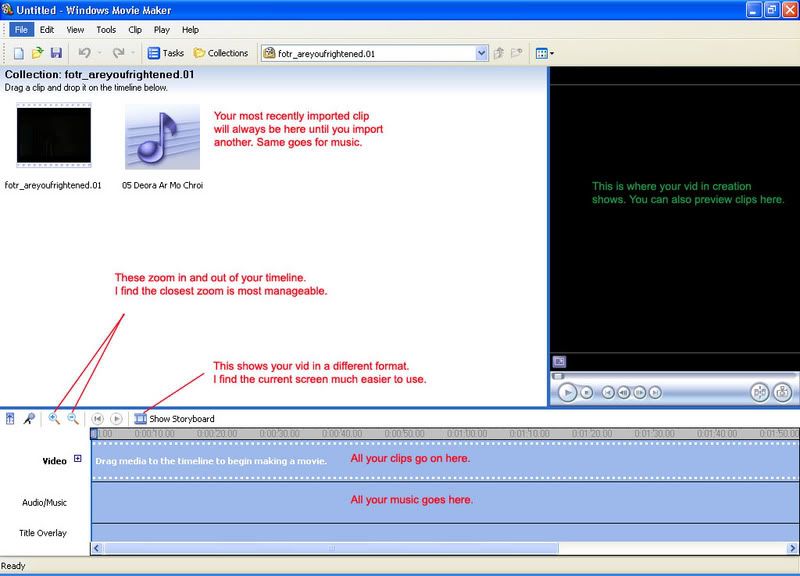
Task: Click the Windows Movie Maker title bar icon
Action: click(7, 9)
